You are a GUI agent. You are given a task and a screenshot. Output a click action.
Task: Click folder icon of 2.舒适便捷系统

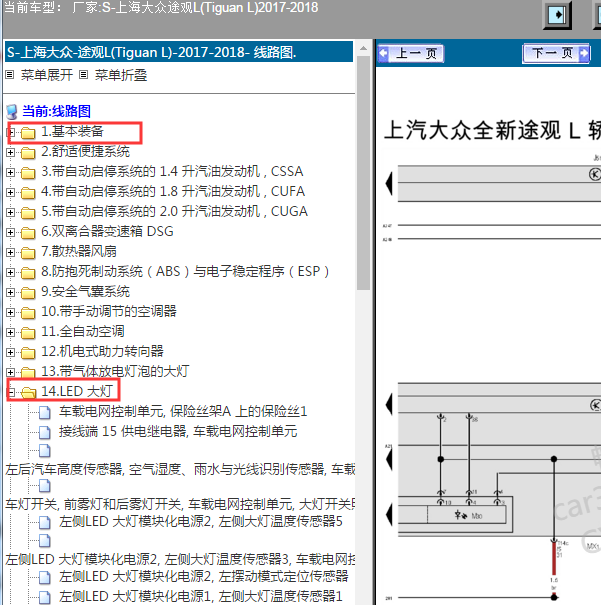(28, 153)
